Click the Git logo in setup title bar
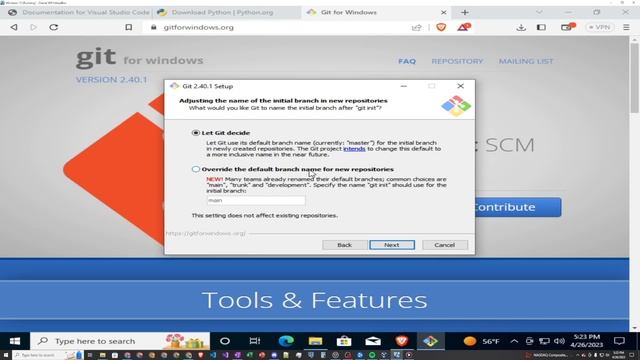This screenshot has height=360, width=640. 175,86
